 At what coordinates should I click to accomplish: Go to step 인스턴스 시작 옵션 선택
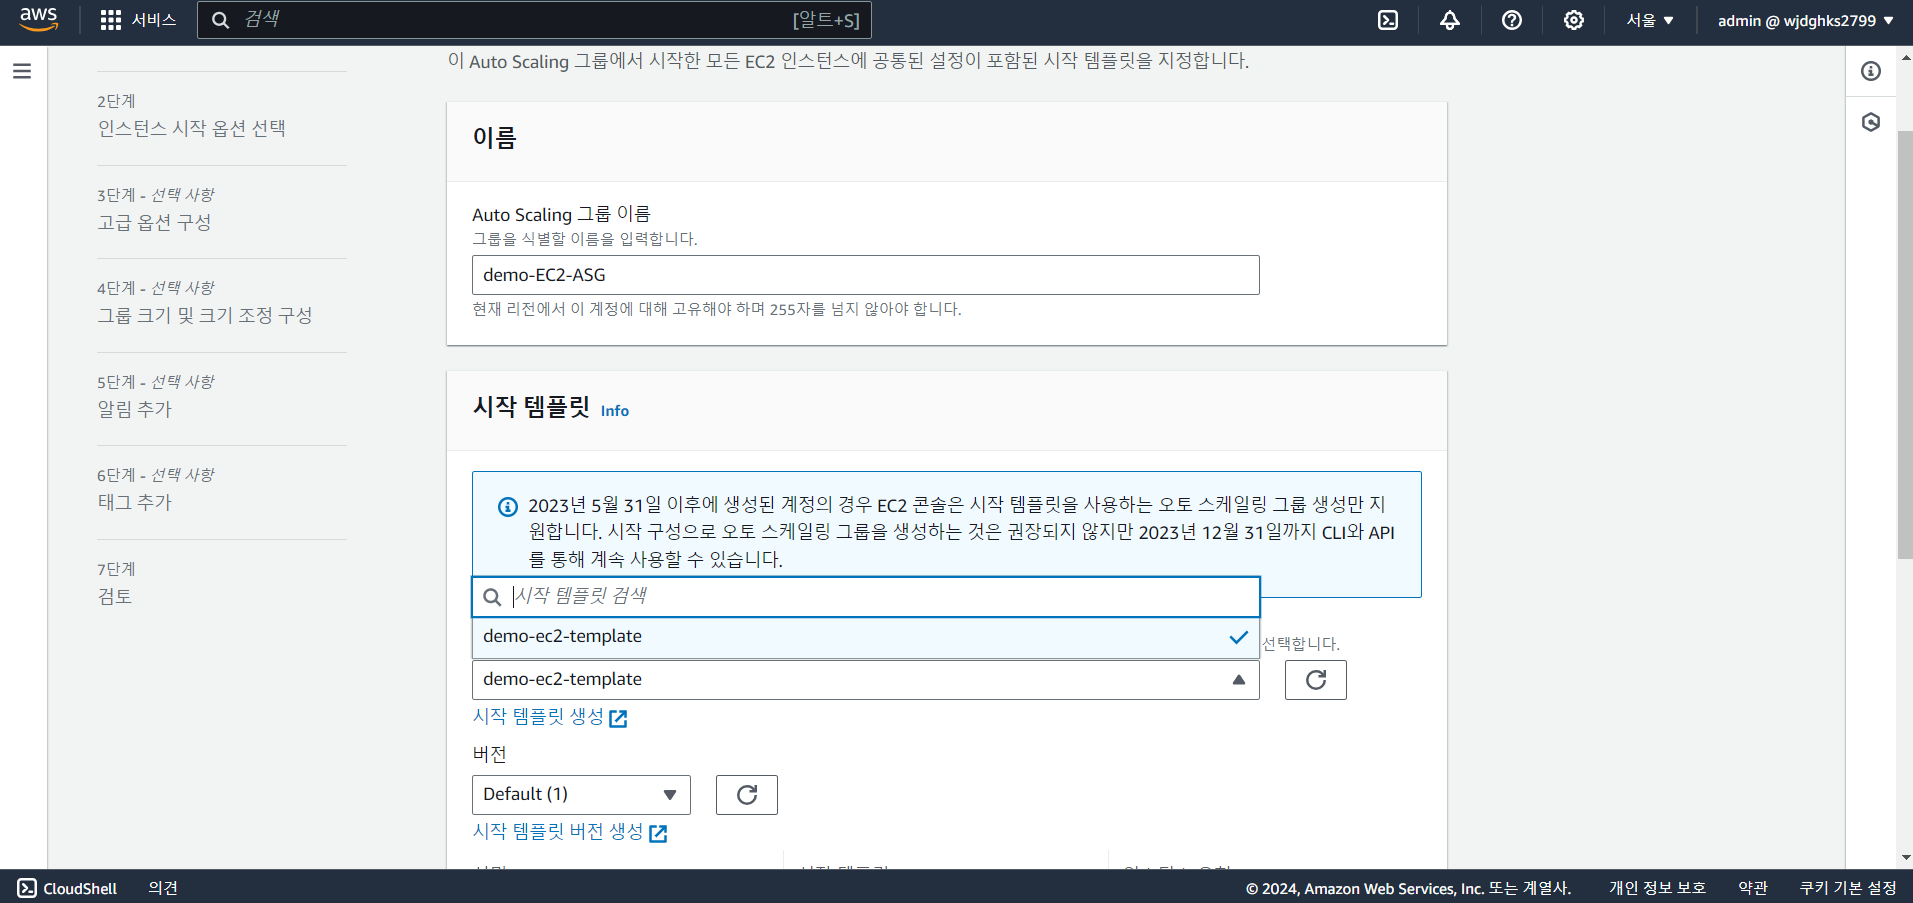click(192, 128)
